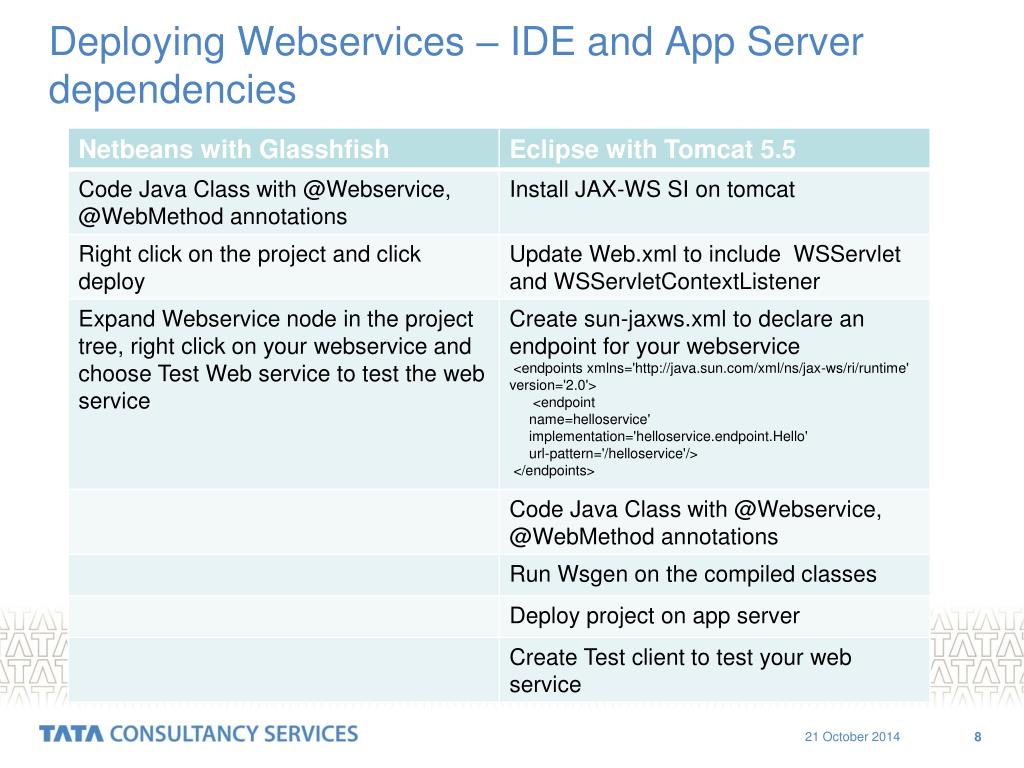Click 'Create sun-jaxws.xml to declare an endpoint' text
Viewport: 1024px width, 768px height.
coord(686,332)
